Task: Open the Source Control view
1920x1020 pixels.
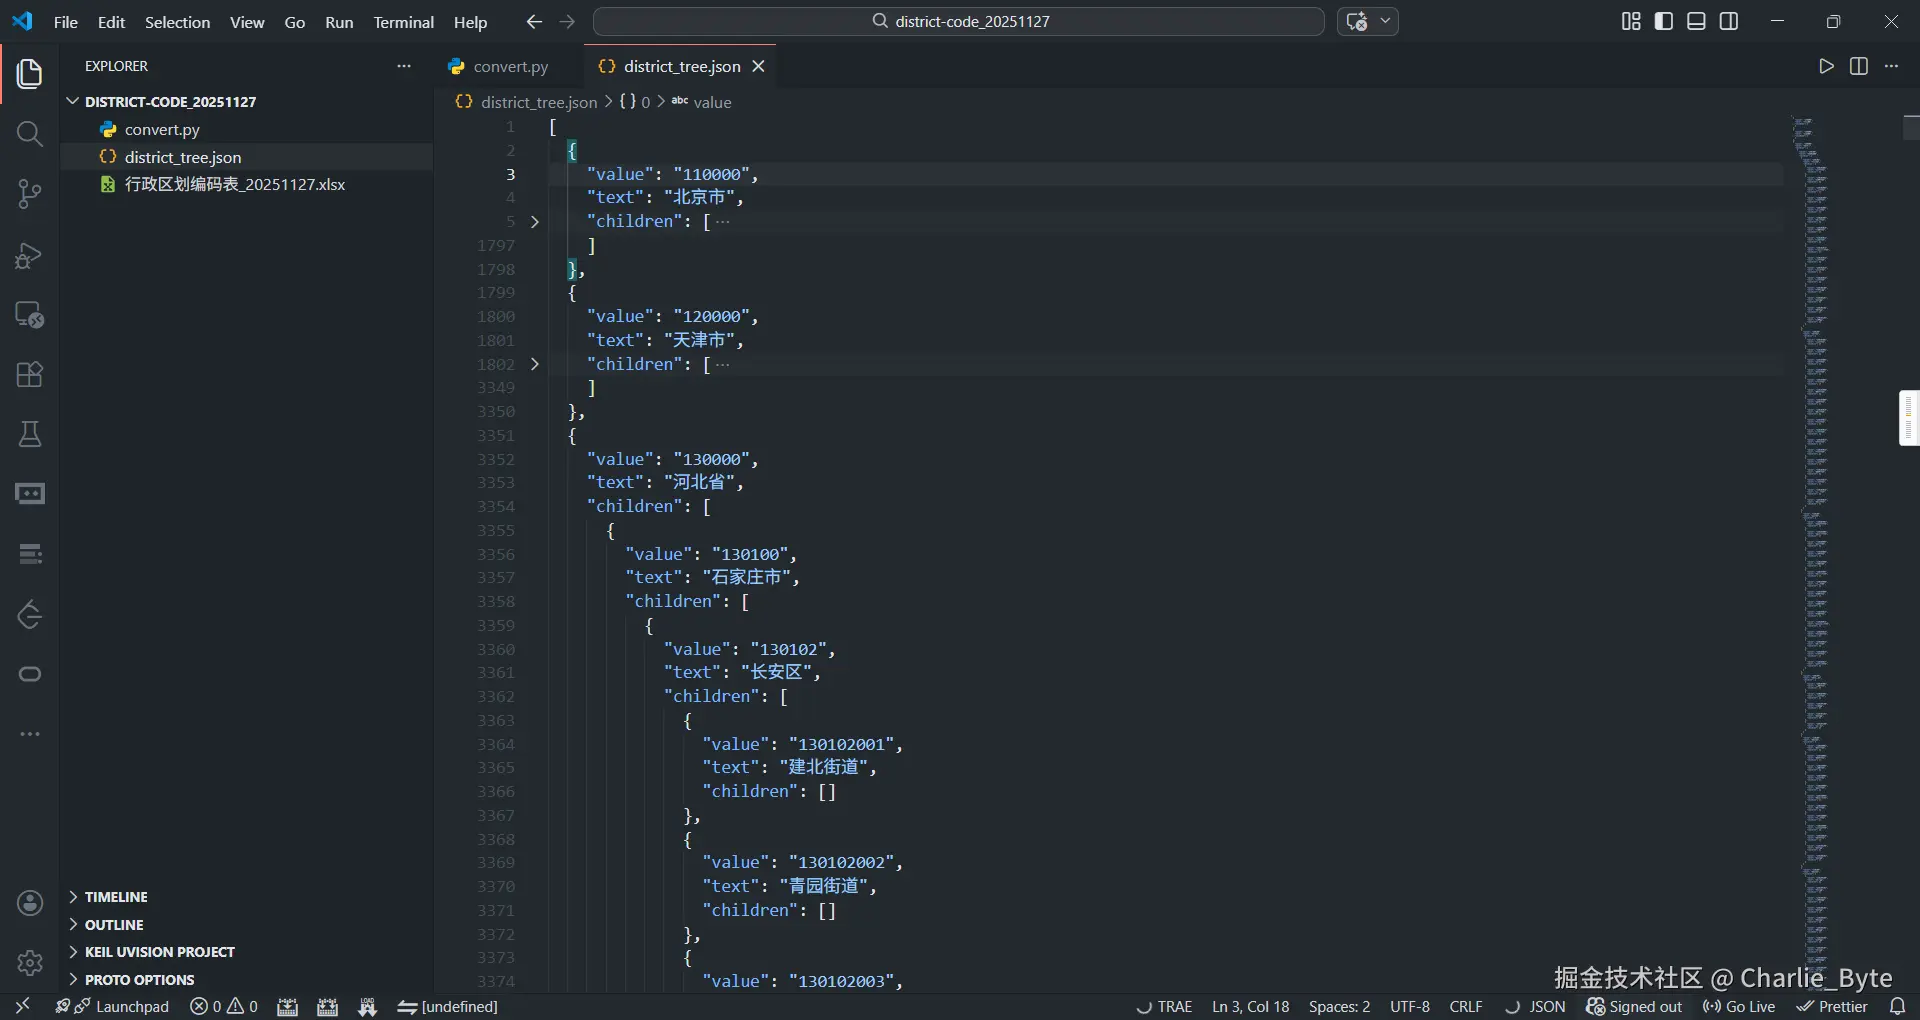Action: click(30, 194)
